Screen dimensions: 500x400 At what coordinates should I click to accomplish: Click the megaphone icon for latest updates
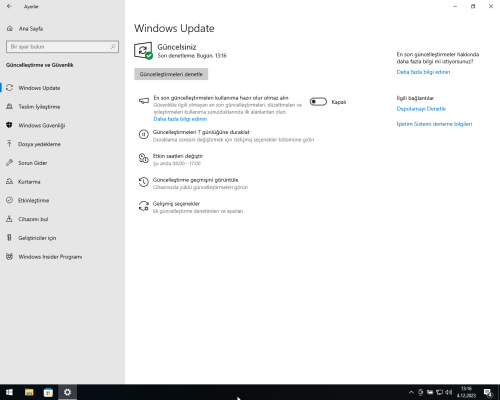(x=144, y=101)
